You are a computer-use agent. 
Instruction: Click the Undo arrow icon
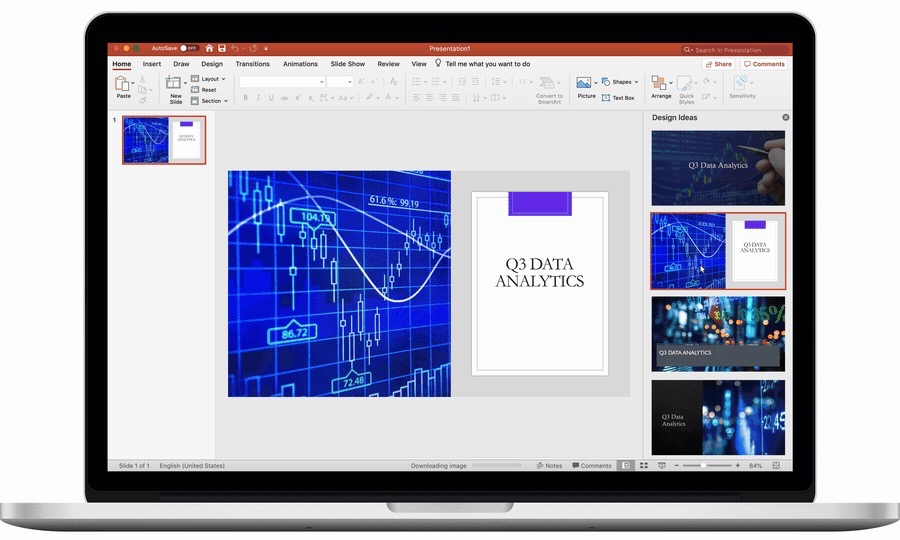click(x=235, y=48)
